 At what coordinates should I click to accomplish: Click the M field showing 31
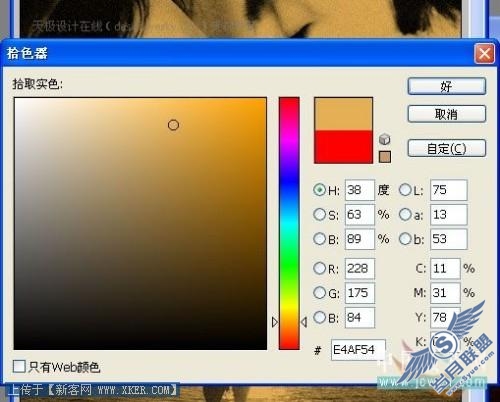(x=445, y=293)
